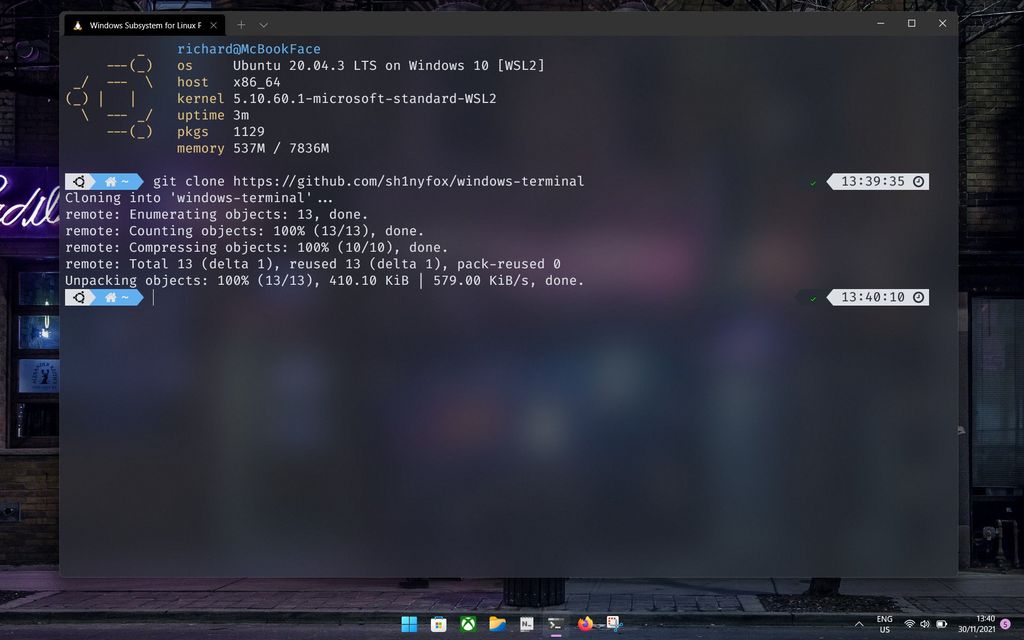
Task: Open a new terminal tab with the plus button
Action: tap(240, 24)
